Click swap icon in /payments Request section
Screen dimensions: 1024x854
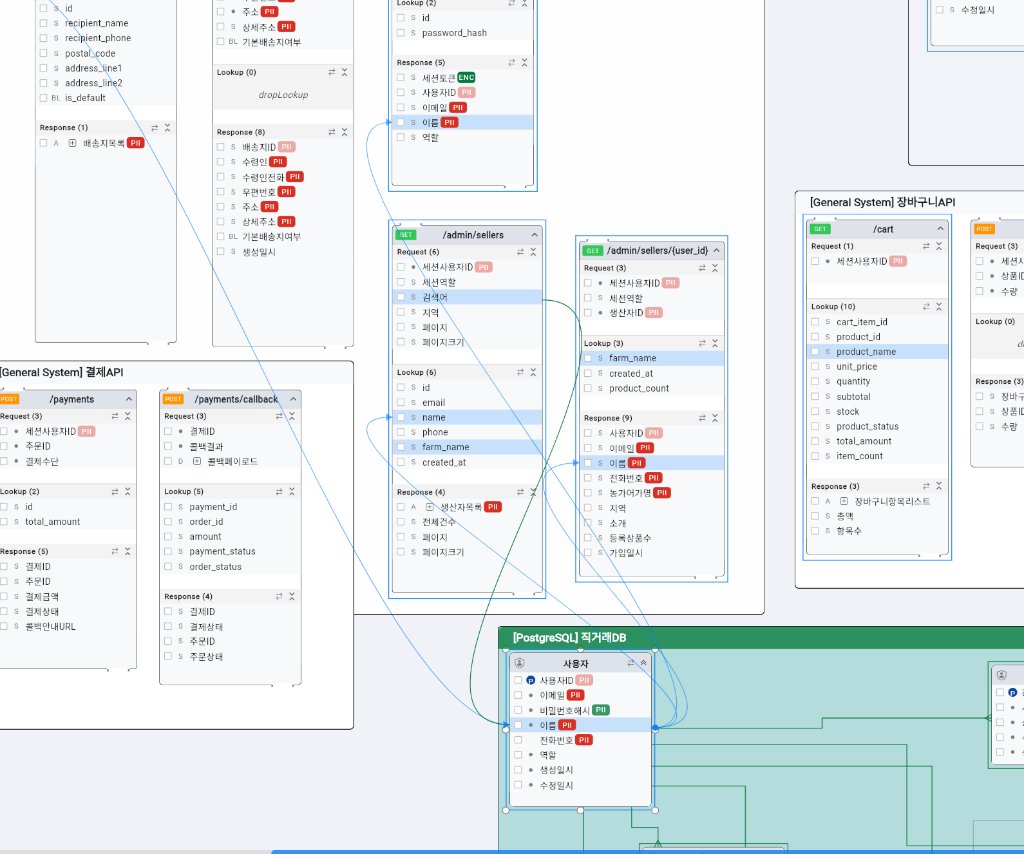coord(115,416)
